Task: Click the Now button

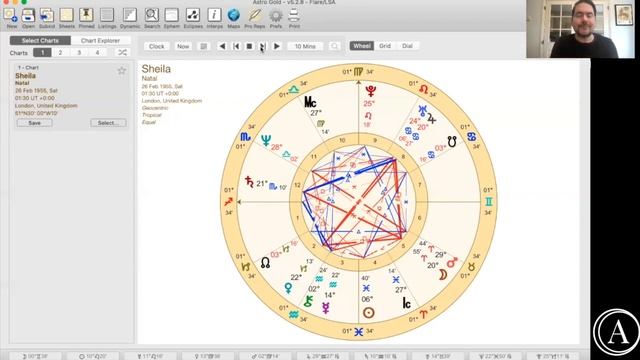Action: click(183, 46)
